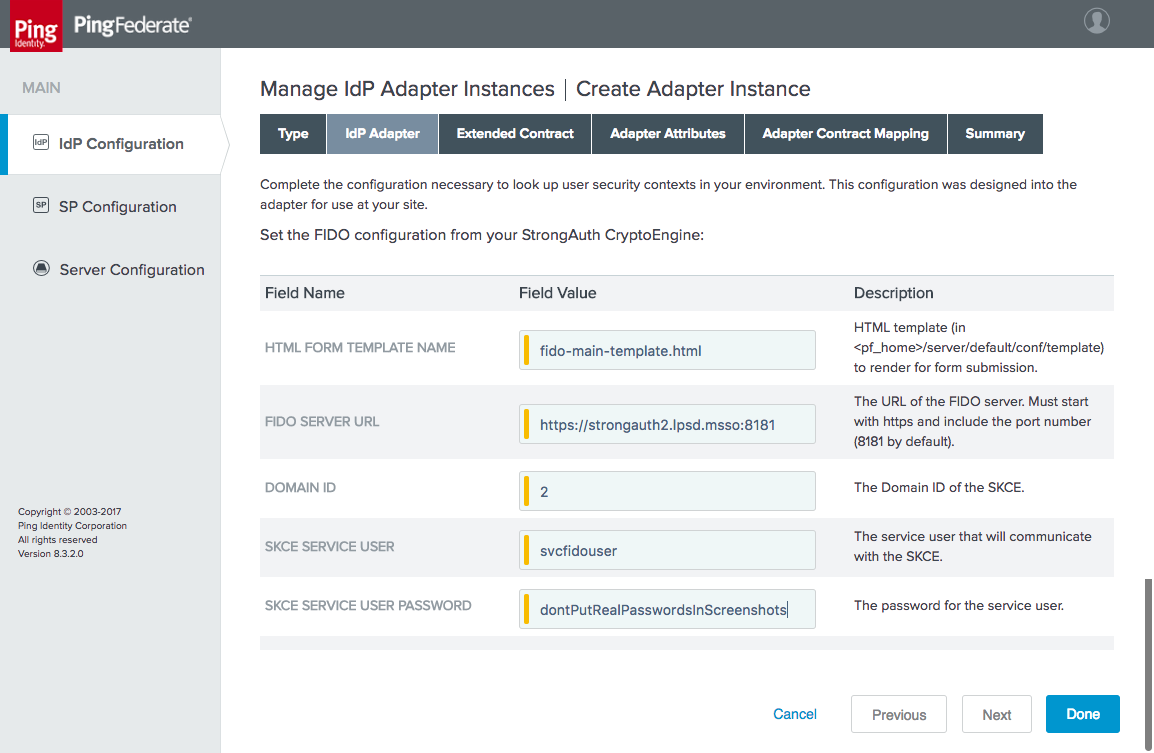The image size is (1154, 753).
Task: Click the SKCE service user description text
Action: coord(972,546)
